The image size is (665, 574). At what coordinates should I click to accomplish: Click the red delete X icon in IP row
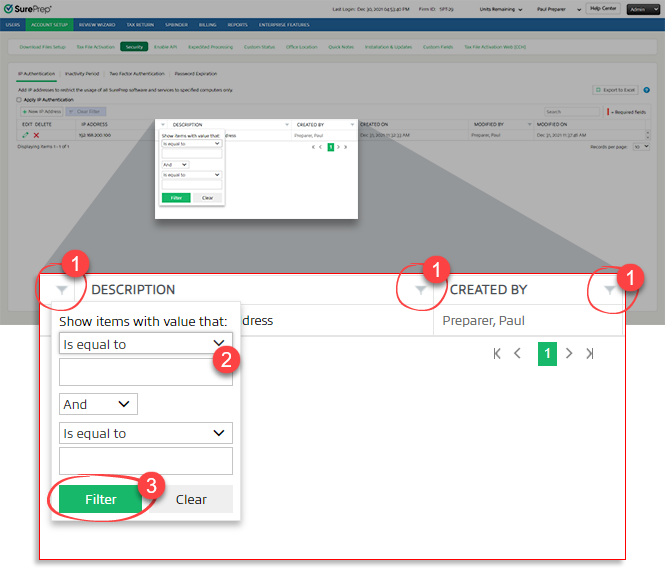[37, 134]
